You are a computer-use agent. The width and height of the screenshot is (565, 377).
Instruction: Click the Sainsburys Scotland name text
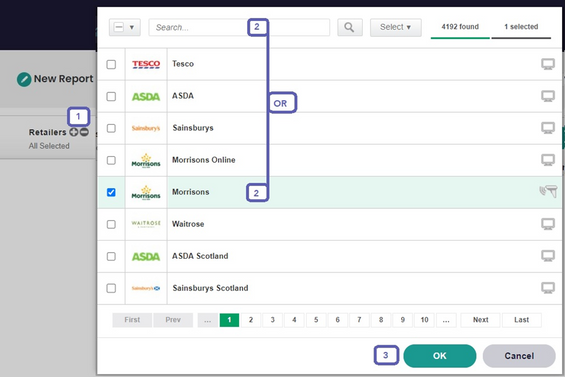pos(210,288)
